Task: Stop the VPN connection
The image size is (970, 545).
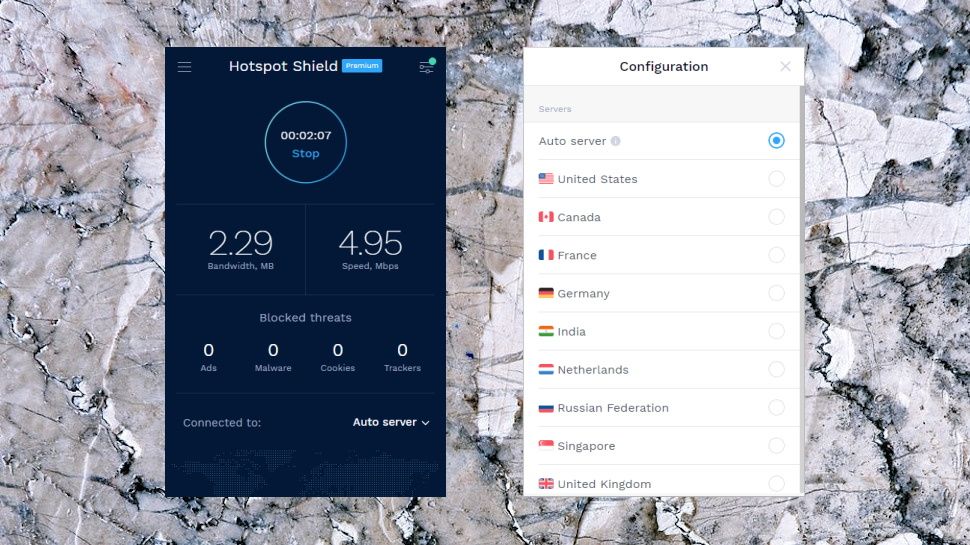Action: point(306,153)
